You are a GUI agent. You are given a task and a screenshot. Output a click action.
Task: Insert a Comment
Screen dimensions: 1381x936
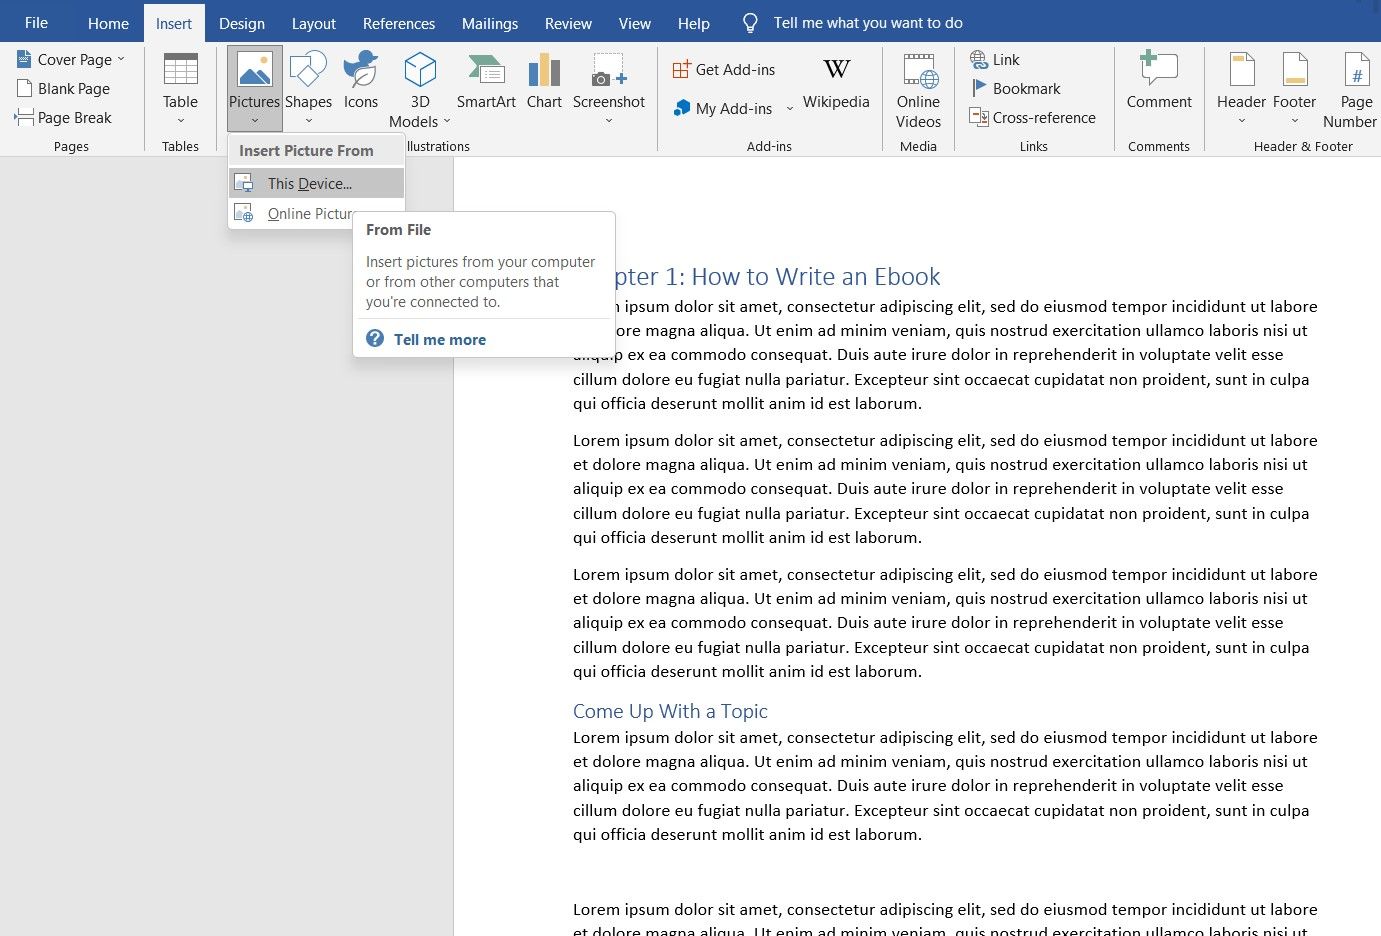(1159, 85)
